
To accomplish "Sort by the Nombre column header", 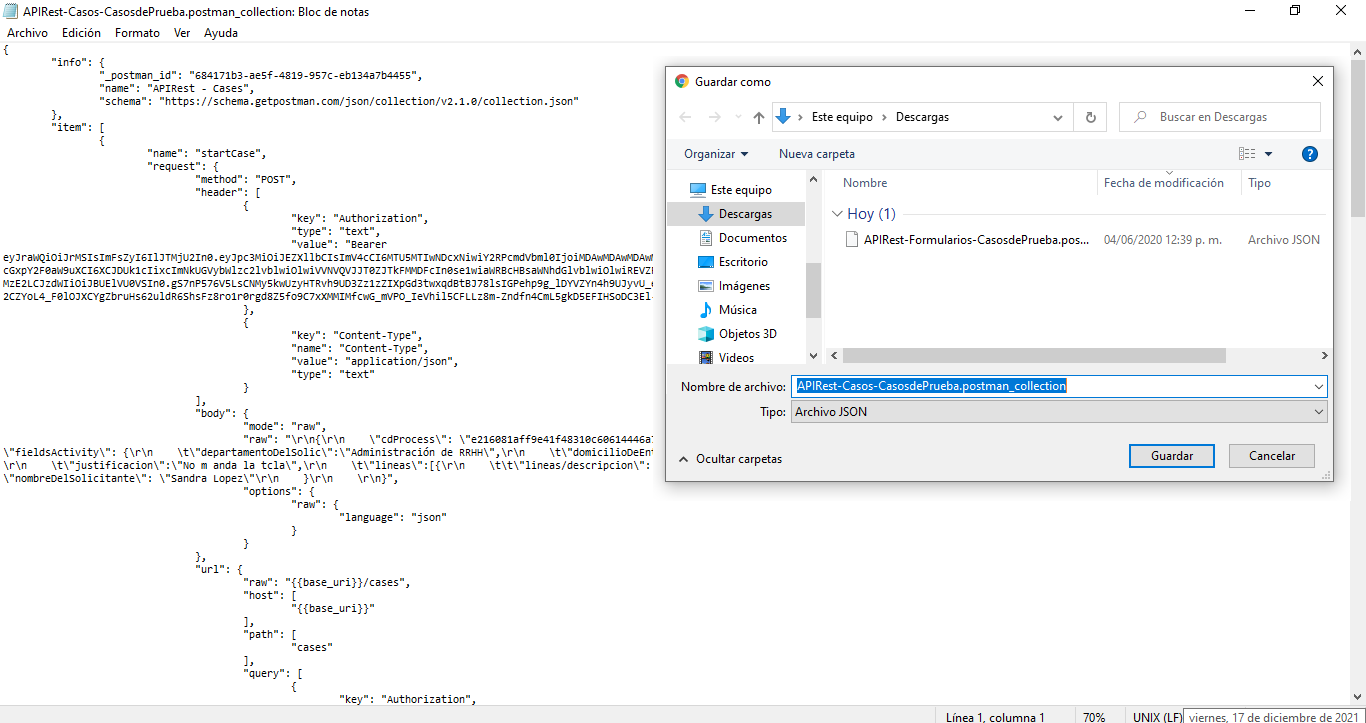I will click(865, 183).
